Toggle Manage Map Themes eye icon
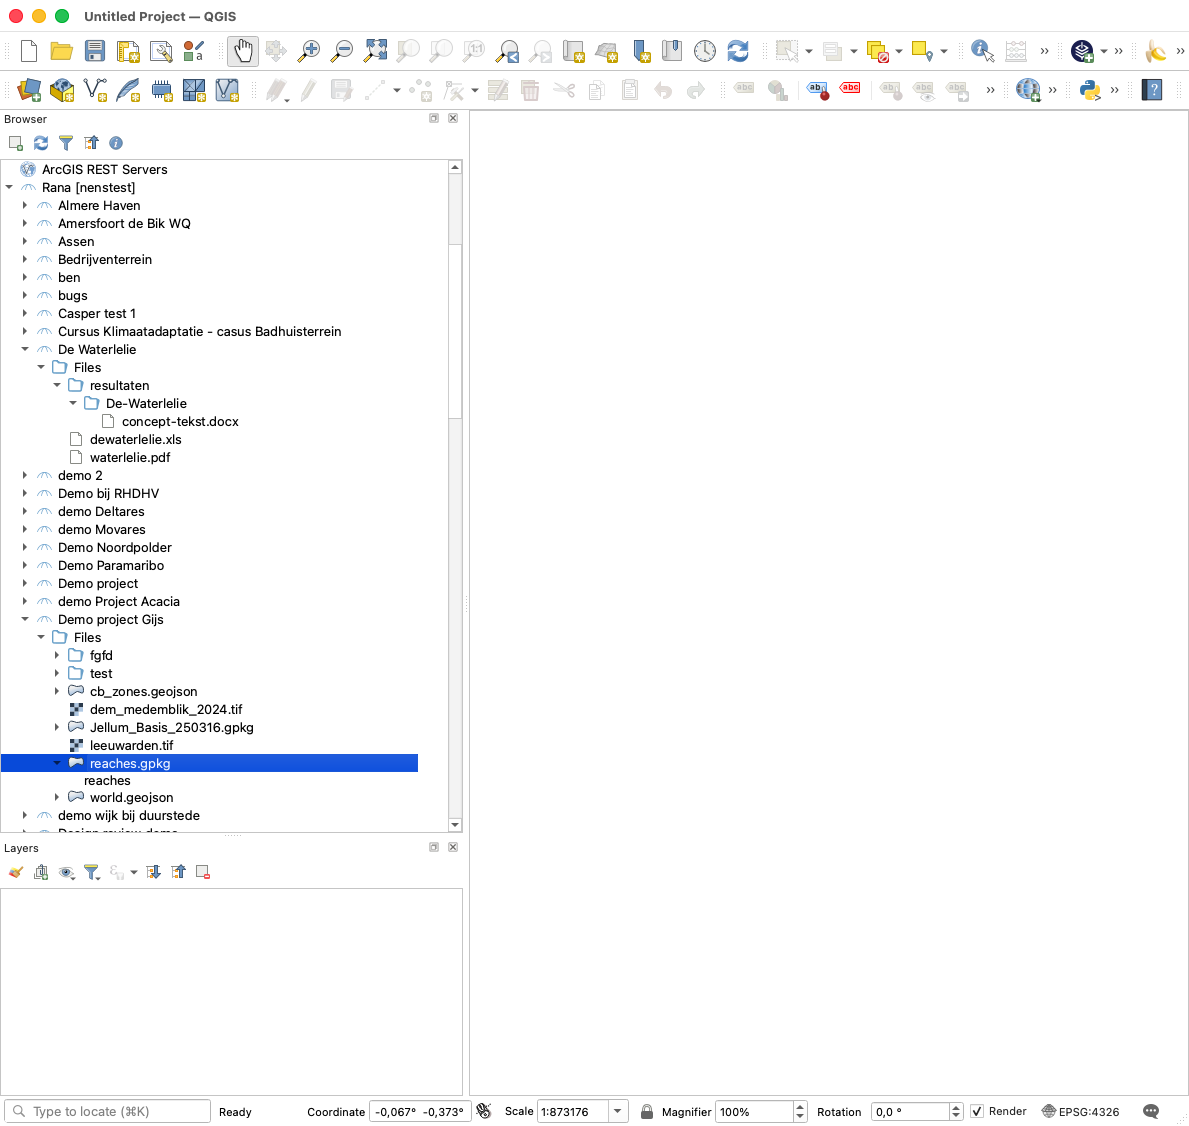Viewport: 1189px width, 1126px height. (x=66, y=872)
